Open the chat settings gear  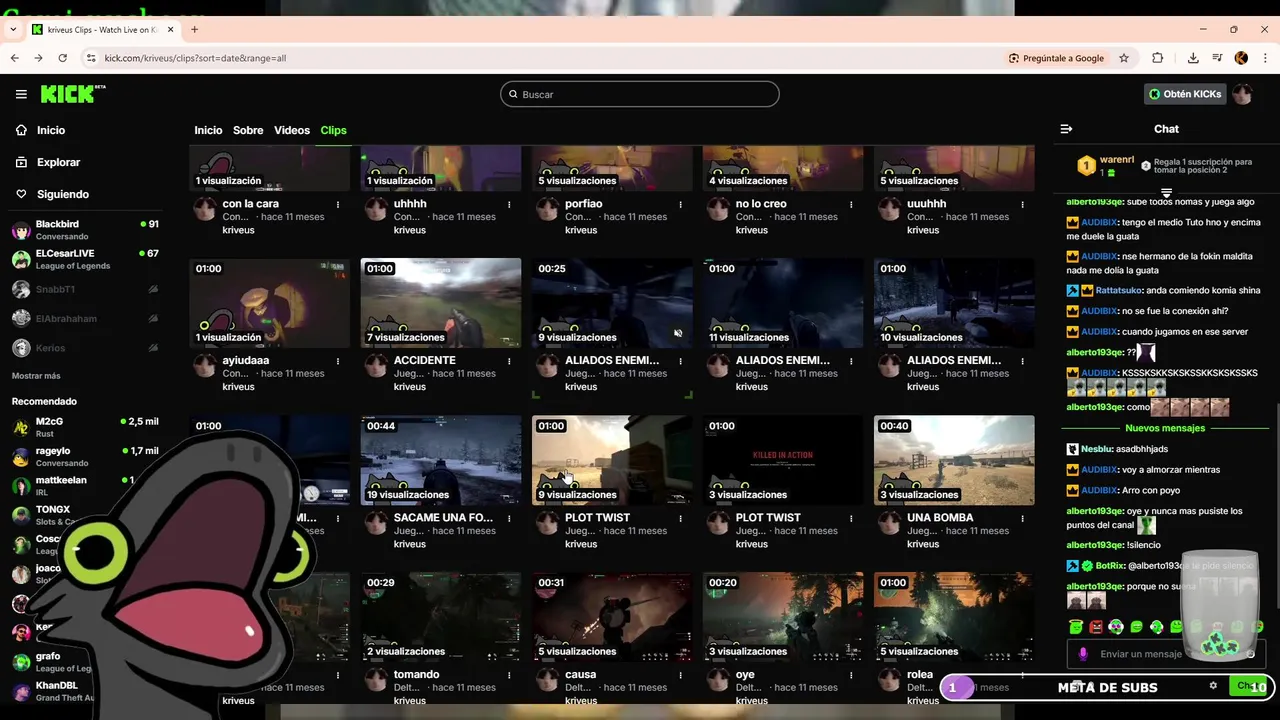1213,686
